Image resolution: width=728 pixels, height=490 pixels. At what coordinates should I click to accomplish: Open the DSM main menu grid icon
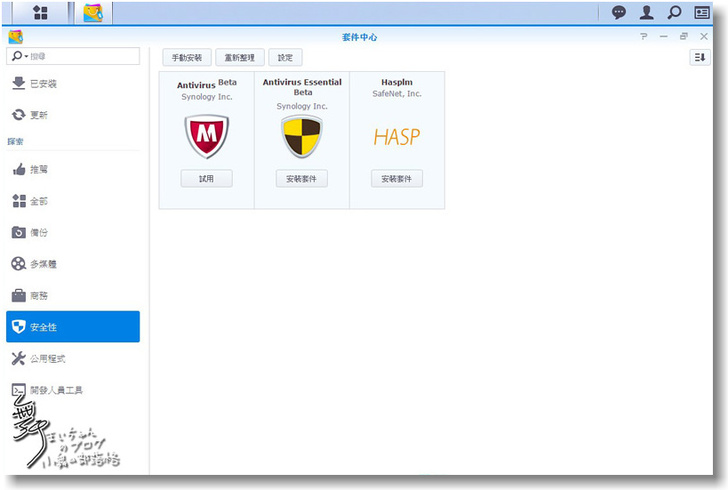40,13
